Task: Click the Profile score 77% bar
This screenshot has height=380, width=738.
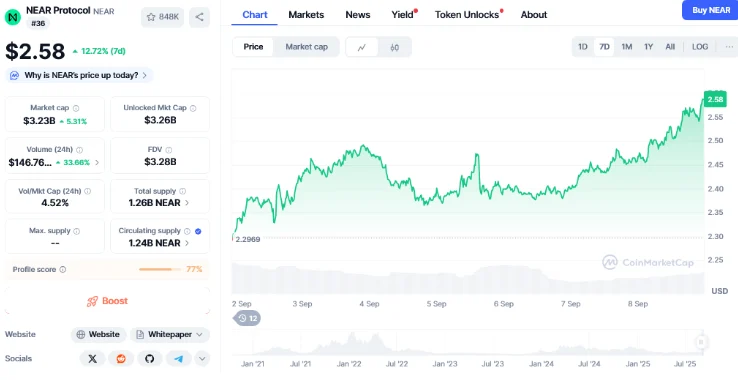Action: click(x=160, y=269)
